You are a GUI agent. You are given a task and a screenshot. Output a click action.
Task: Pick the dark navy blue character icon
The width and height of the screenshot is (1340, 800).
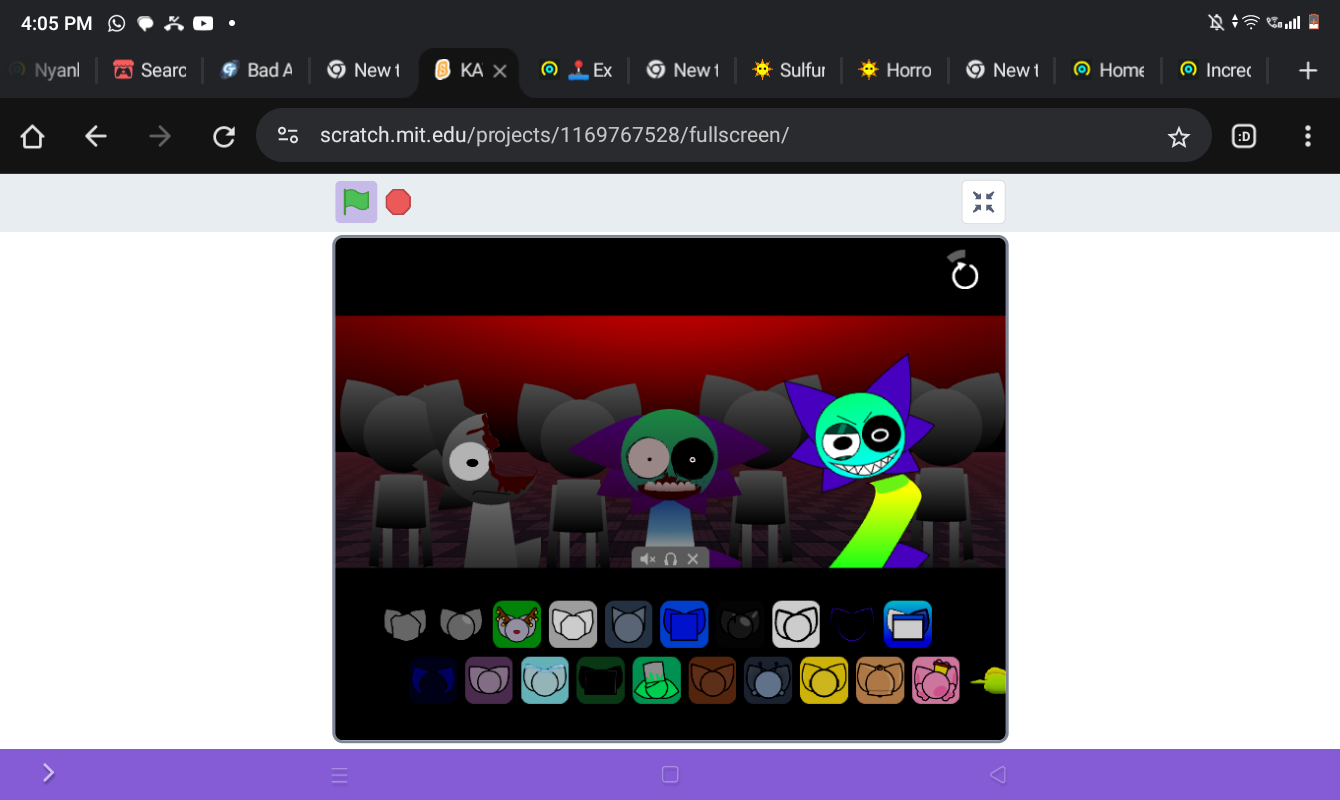433,680
